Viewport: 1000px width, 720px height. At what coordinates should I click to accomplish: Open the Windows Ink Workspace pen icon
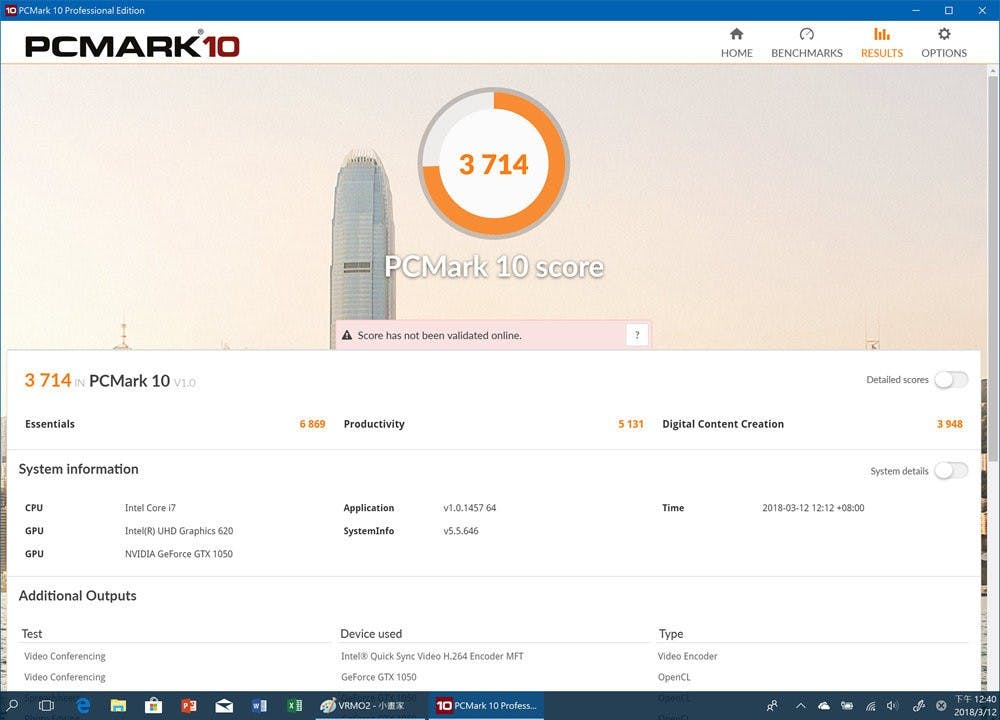(x=918, y=705)
